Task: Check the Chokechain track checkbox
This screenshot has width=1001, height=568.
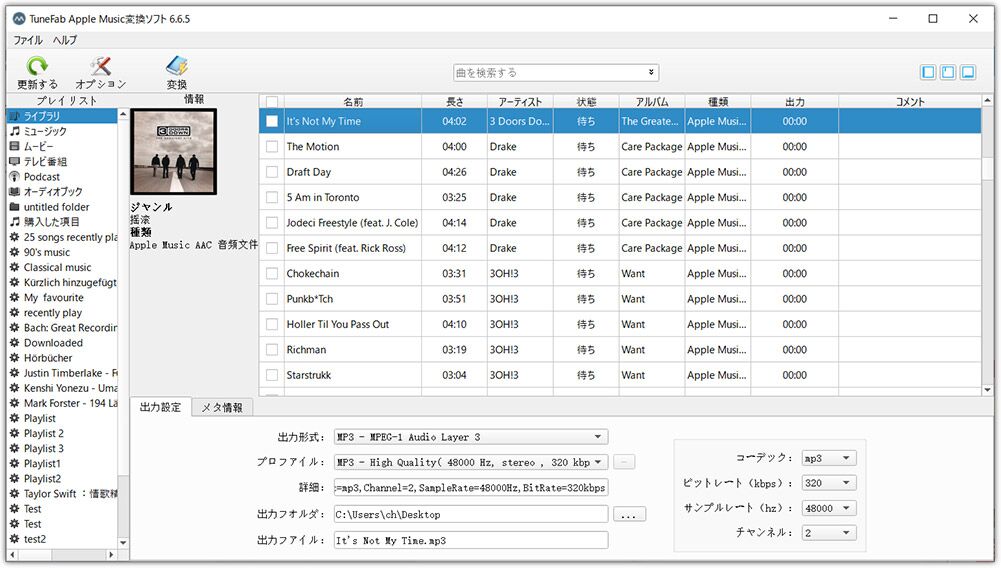Action: pos(272,274)
